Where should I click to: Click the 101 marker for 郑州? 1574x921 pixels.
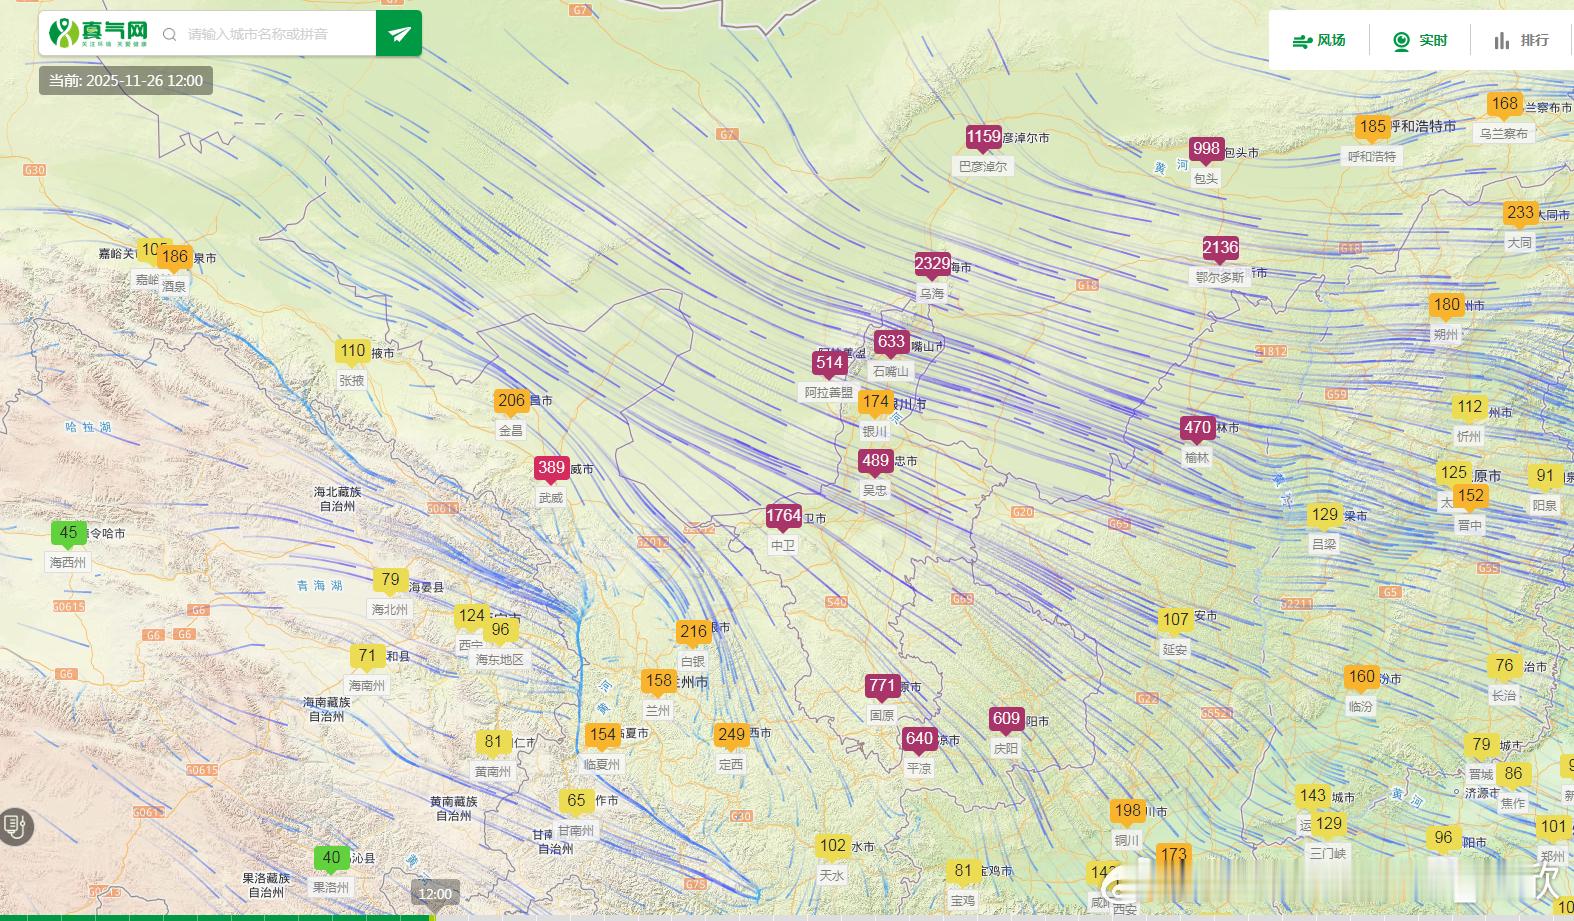(x=1554, y=827)
